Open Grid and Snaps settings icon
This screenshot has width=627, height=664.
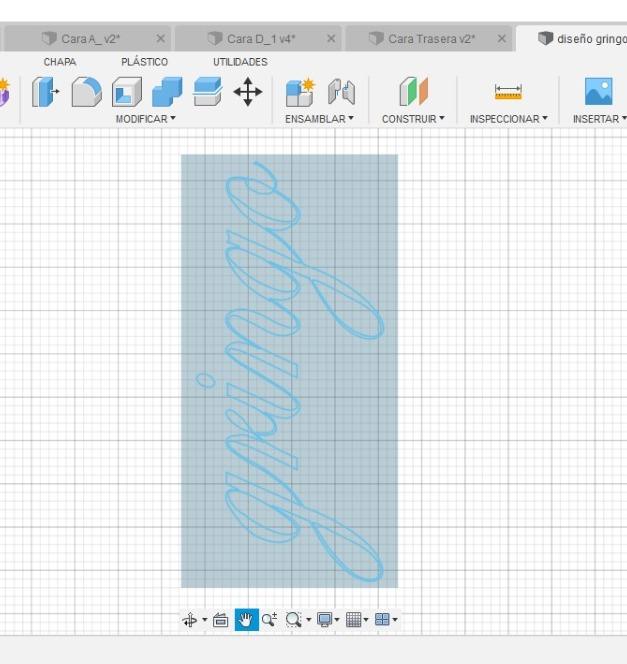click(354, 620)
